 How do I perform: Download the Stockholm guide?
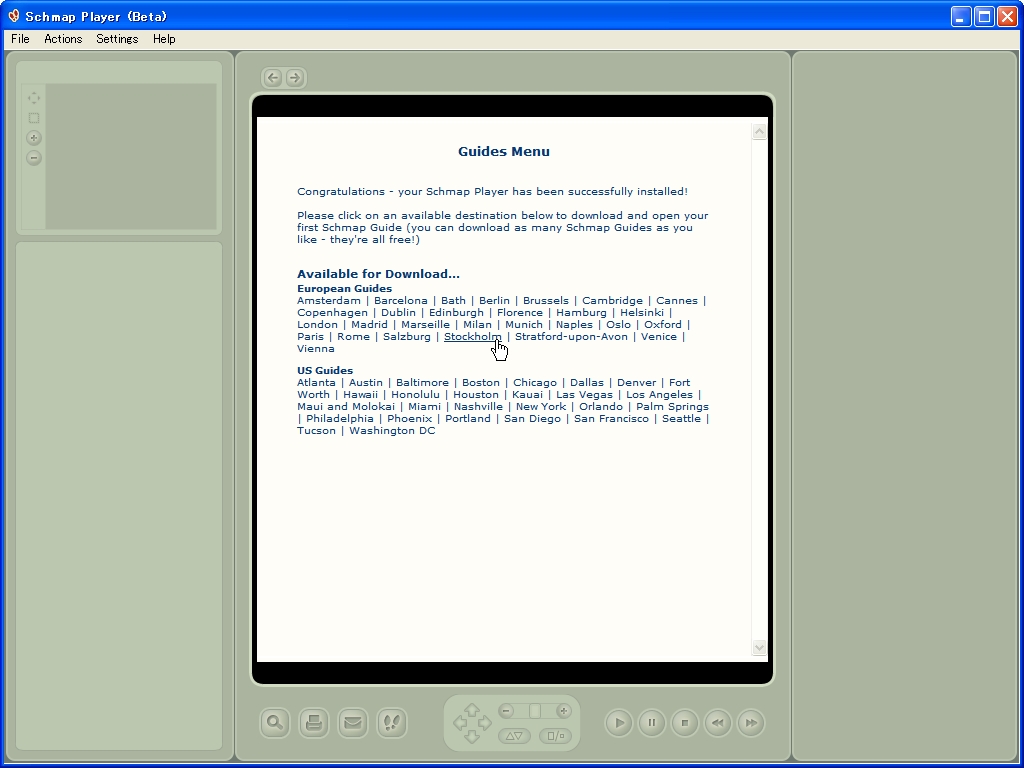(x=473, y=337)
